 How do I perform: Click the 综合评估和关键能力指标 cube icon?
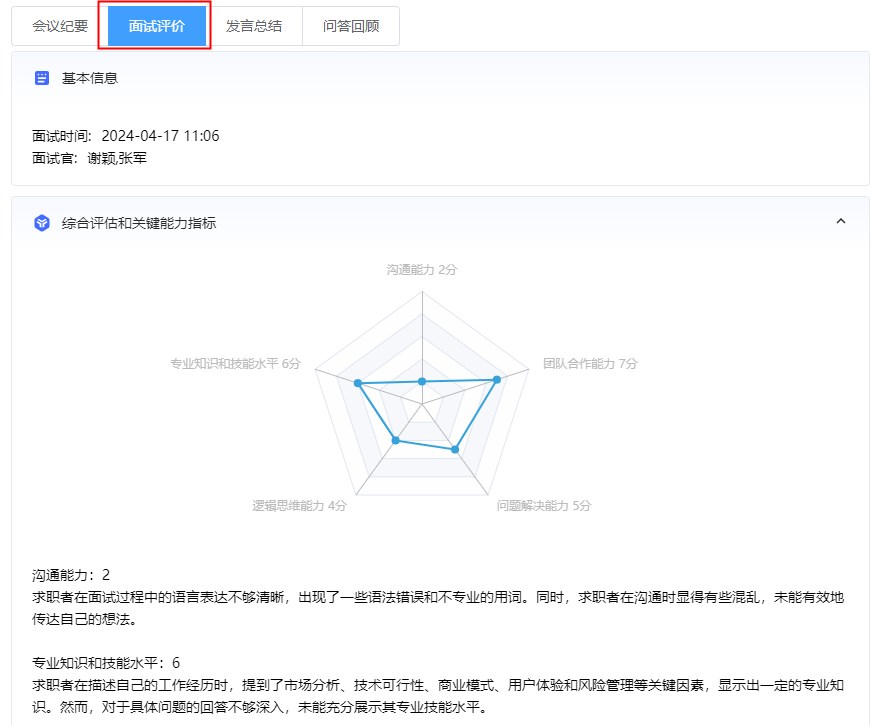pos(42,223)
